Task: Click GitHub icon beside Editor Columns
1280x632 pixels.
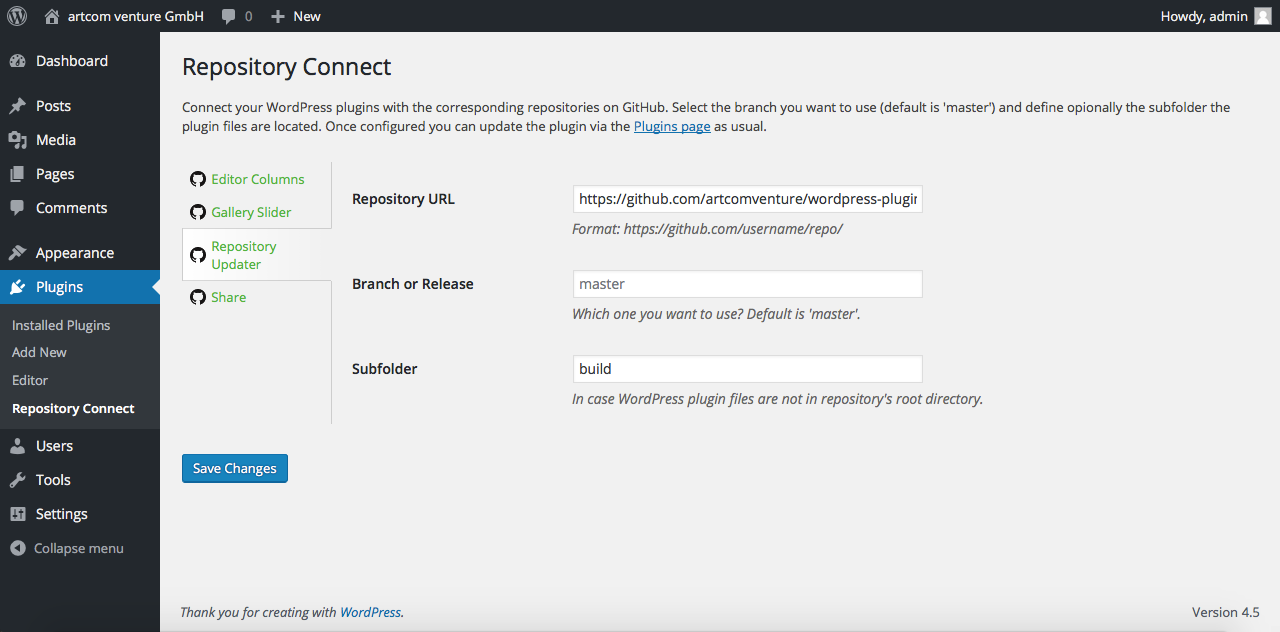Action: point(198,179)
